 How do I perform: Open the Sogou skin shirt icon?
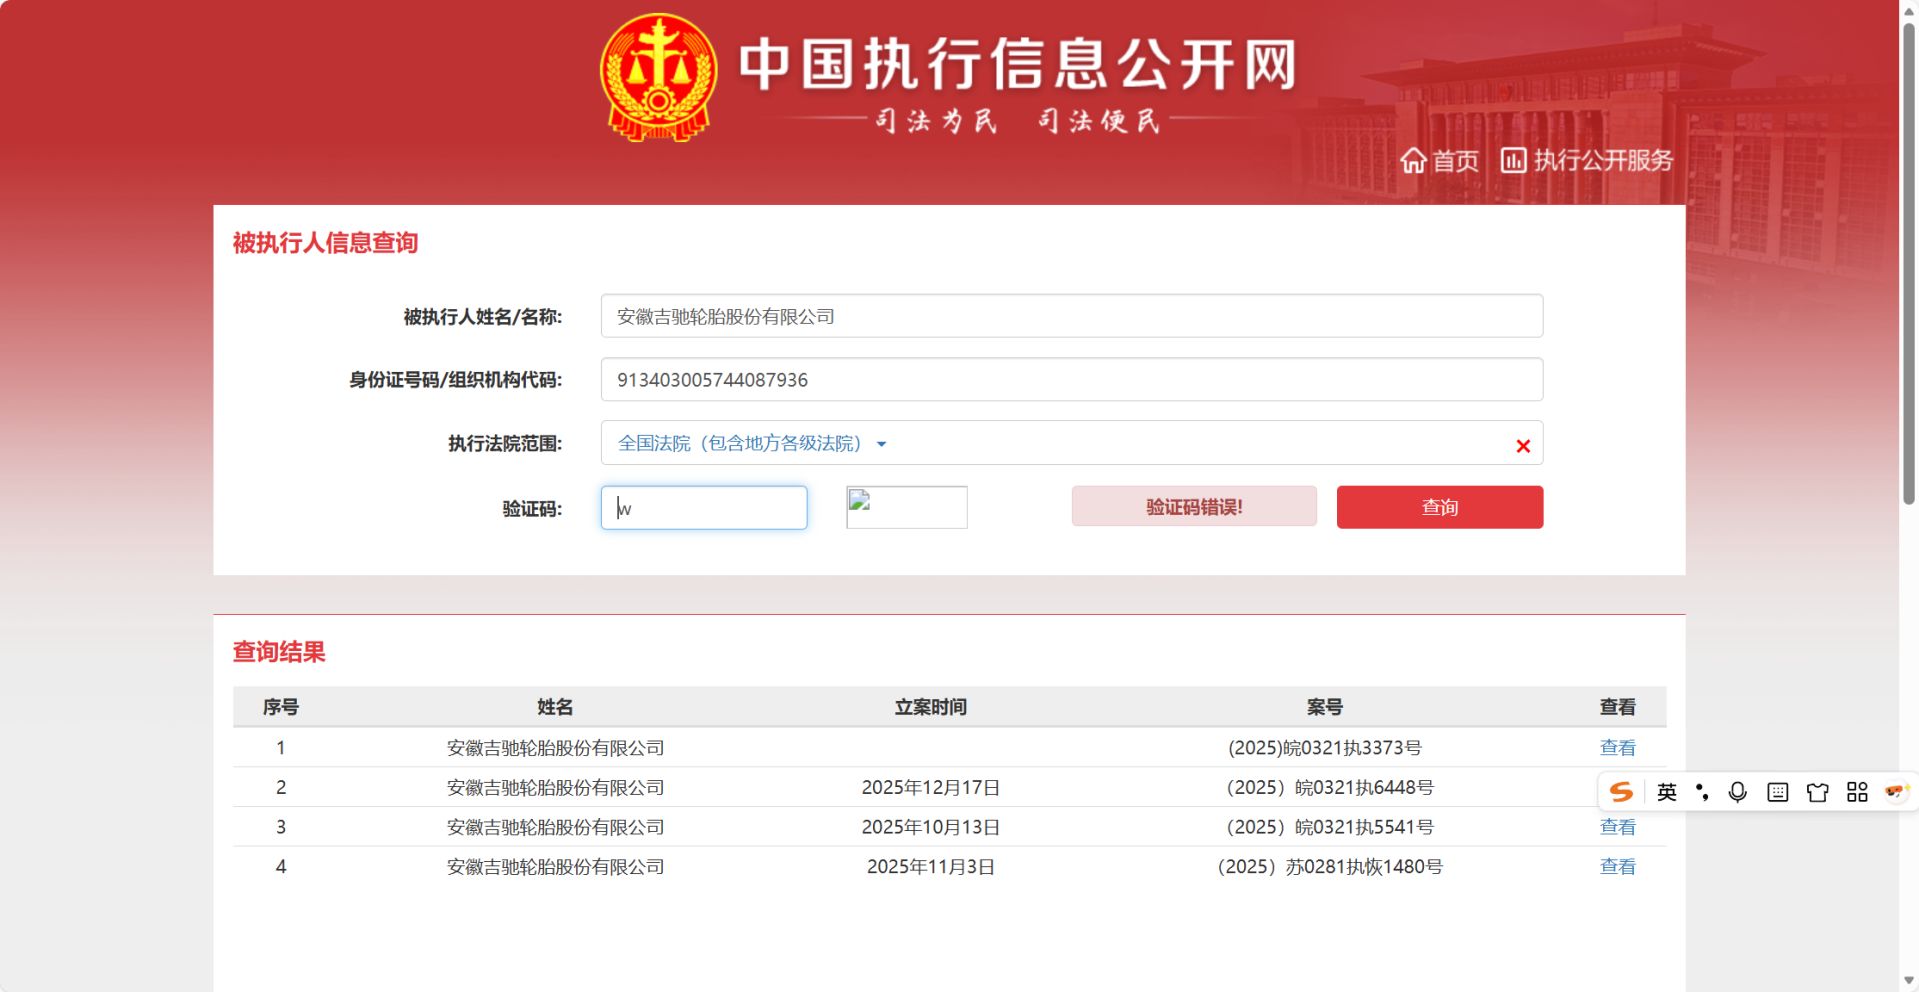(1817, 792)
